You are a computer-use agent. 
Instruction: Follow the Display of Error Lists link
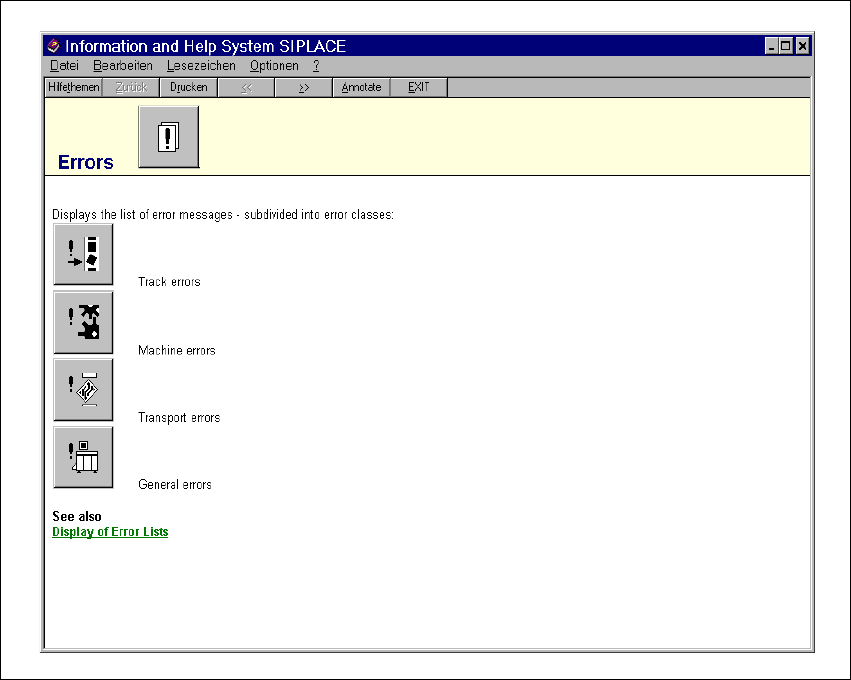(110, 532)
